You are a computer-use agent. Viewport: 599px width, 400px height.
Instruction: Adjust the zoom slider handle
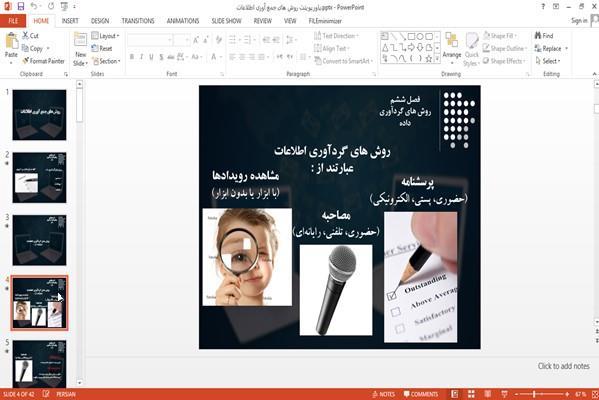click(x=534, y=394)
